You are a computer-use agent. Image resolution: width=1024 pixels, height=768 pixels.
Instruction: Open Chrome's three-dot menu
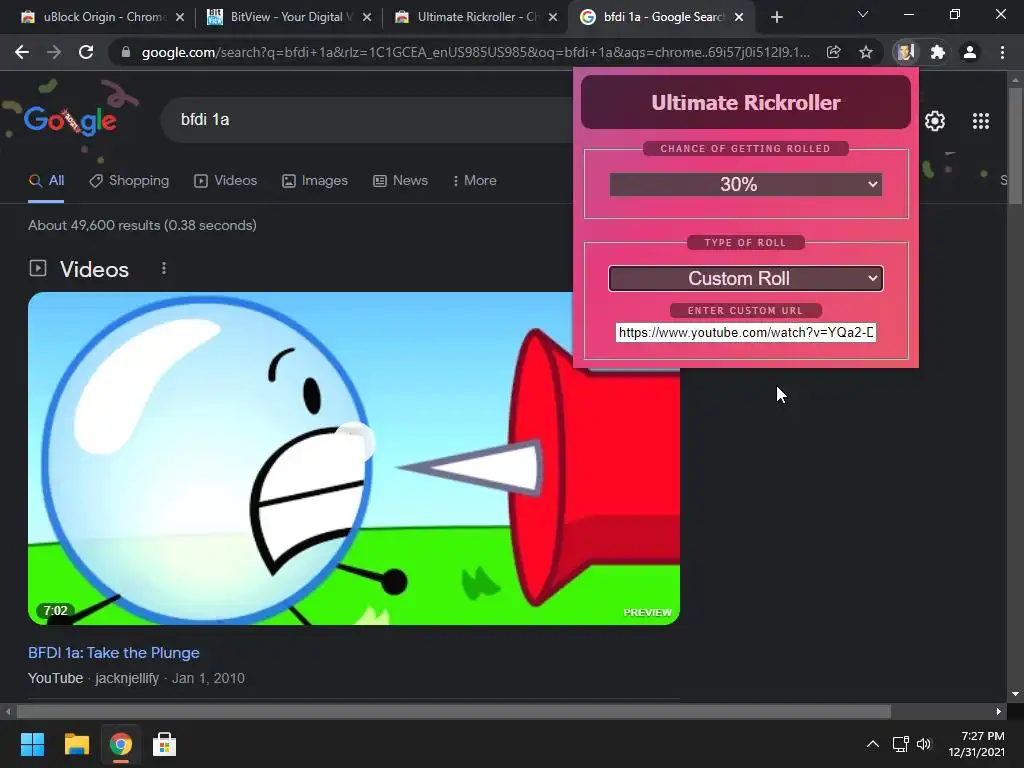1002,52
